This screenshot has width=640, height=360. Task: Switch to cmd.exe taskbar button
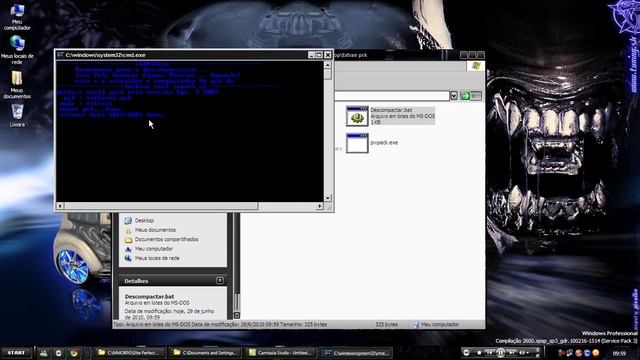[356, 353]
